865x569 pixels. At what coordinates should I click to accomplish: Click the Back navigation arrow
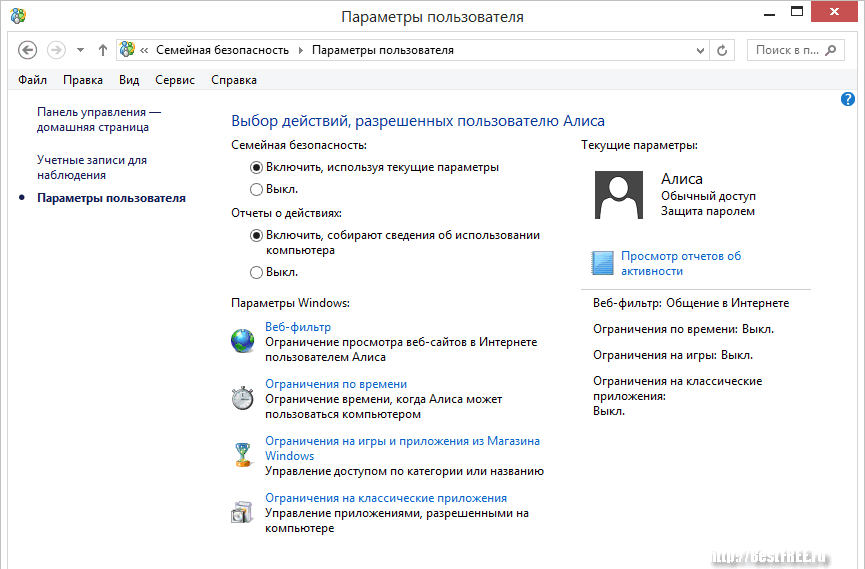coord(28,50)
